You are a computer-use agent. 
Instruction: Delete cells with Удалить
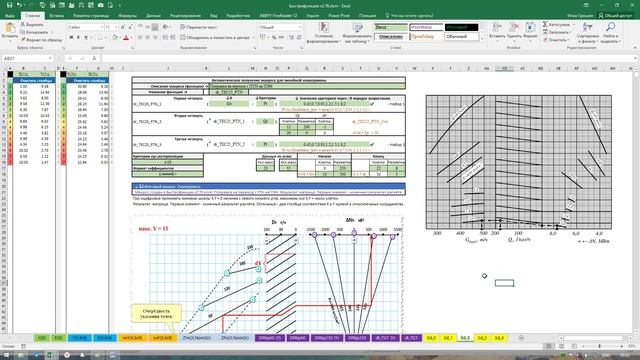point(514,32)
